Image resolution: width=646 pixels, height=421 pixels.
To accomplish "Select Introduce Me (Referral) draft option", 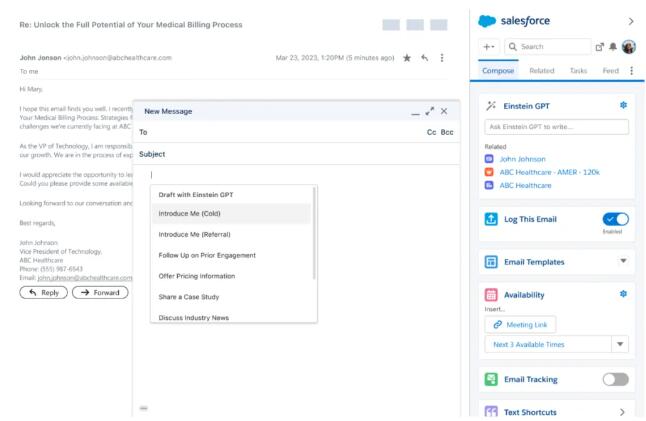I will (196, 234).
